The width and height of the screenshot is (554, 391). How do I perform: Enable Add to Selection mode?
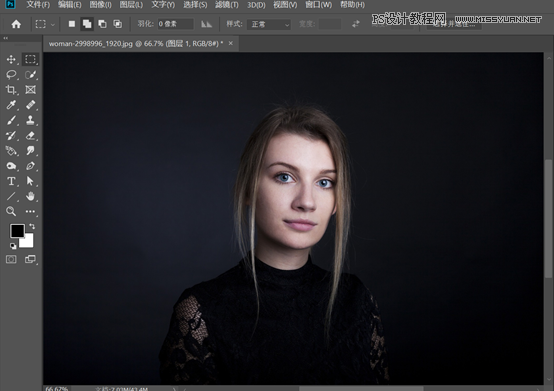pyautogui.click(x=87, y=24)
